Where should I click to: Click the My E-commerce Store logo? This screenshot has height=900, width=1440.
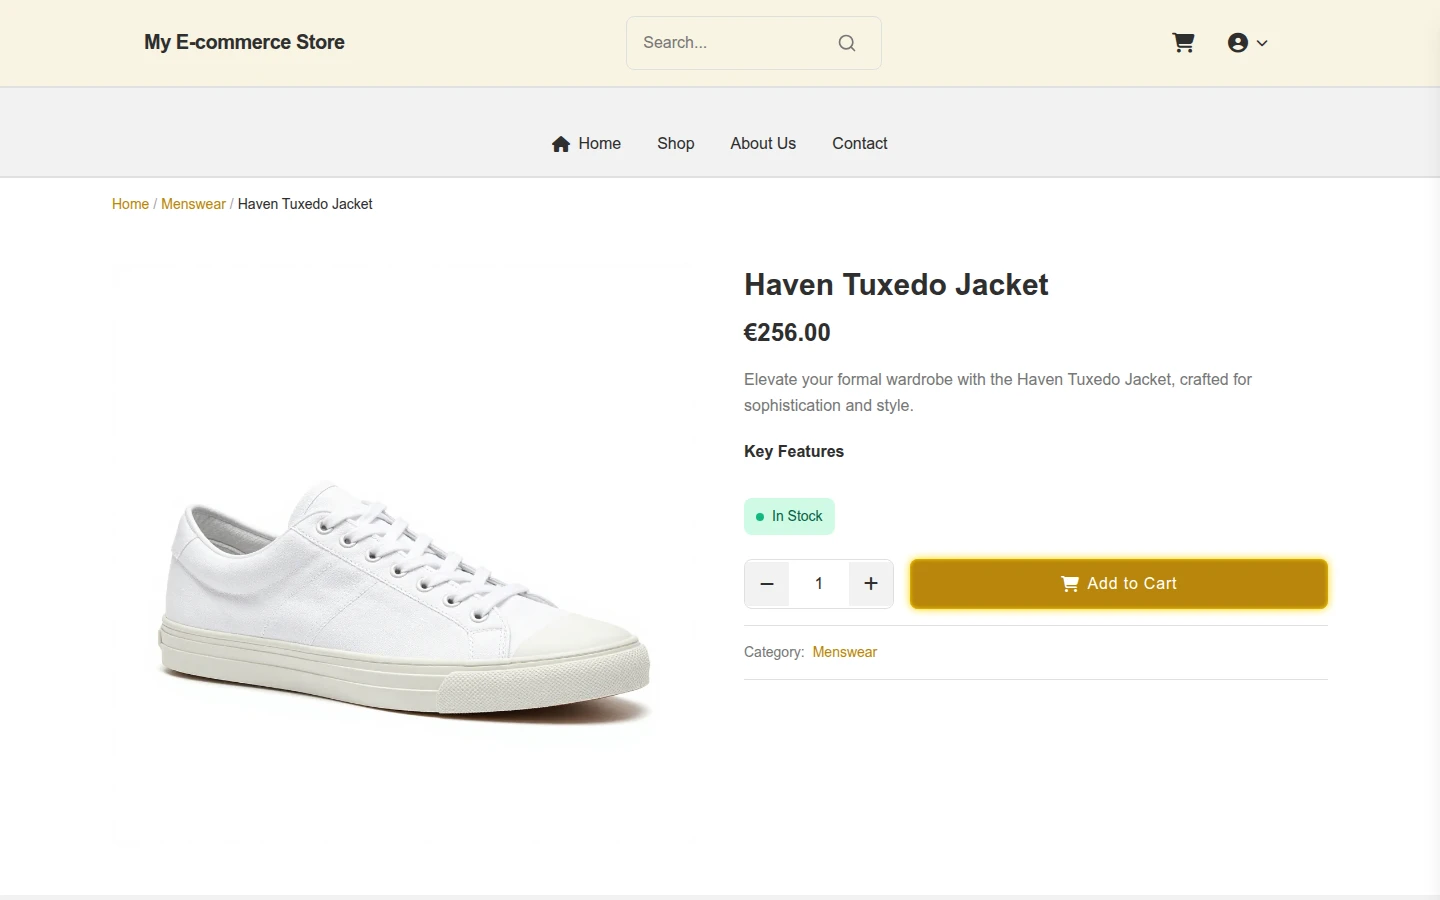tap(244, 42)
